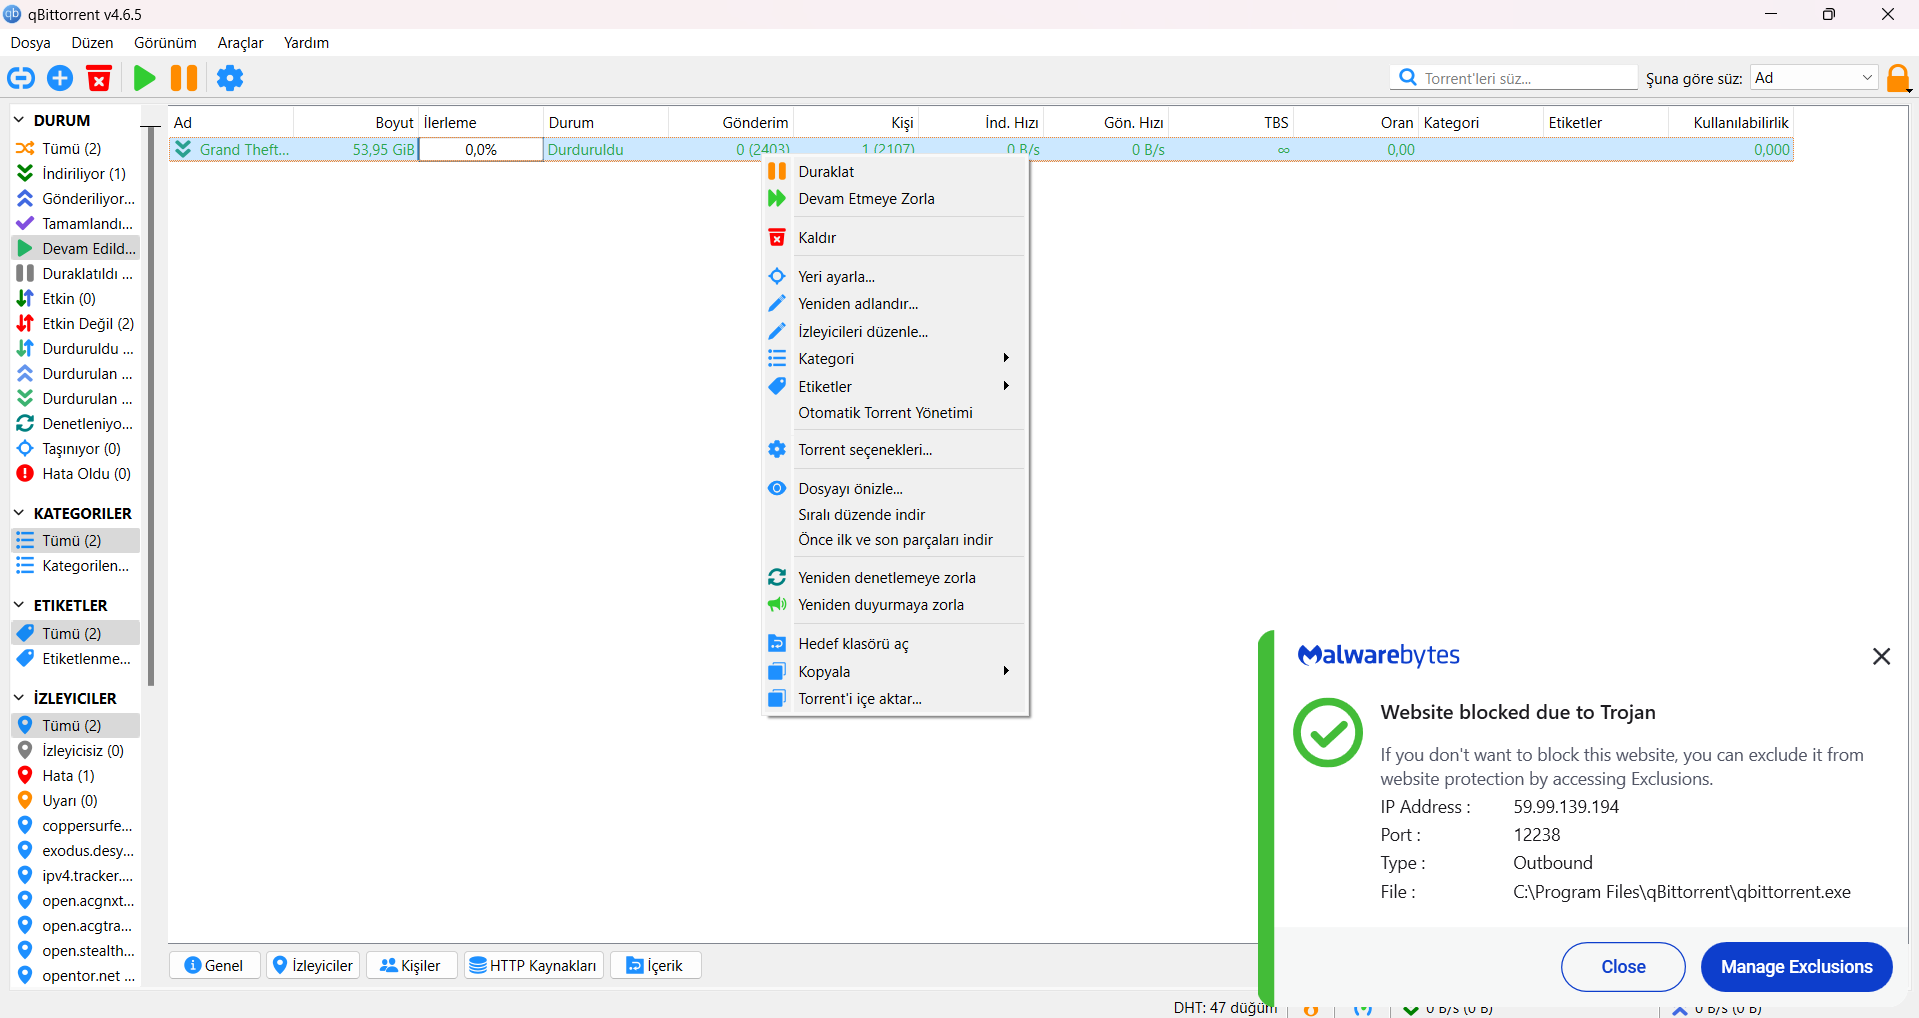Switch to the Genel tab
Image resolution: width=1919 pixels, height=1018 pixels.
click(x=215, y=965)
